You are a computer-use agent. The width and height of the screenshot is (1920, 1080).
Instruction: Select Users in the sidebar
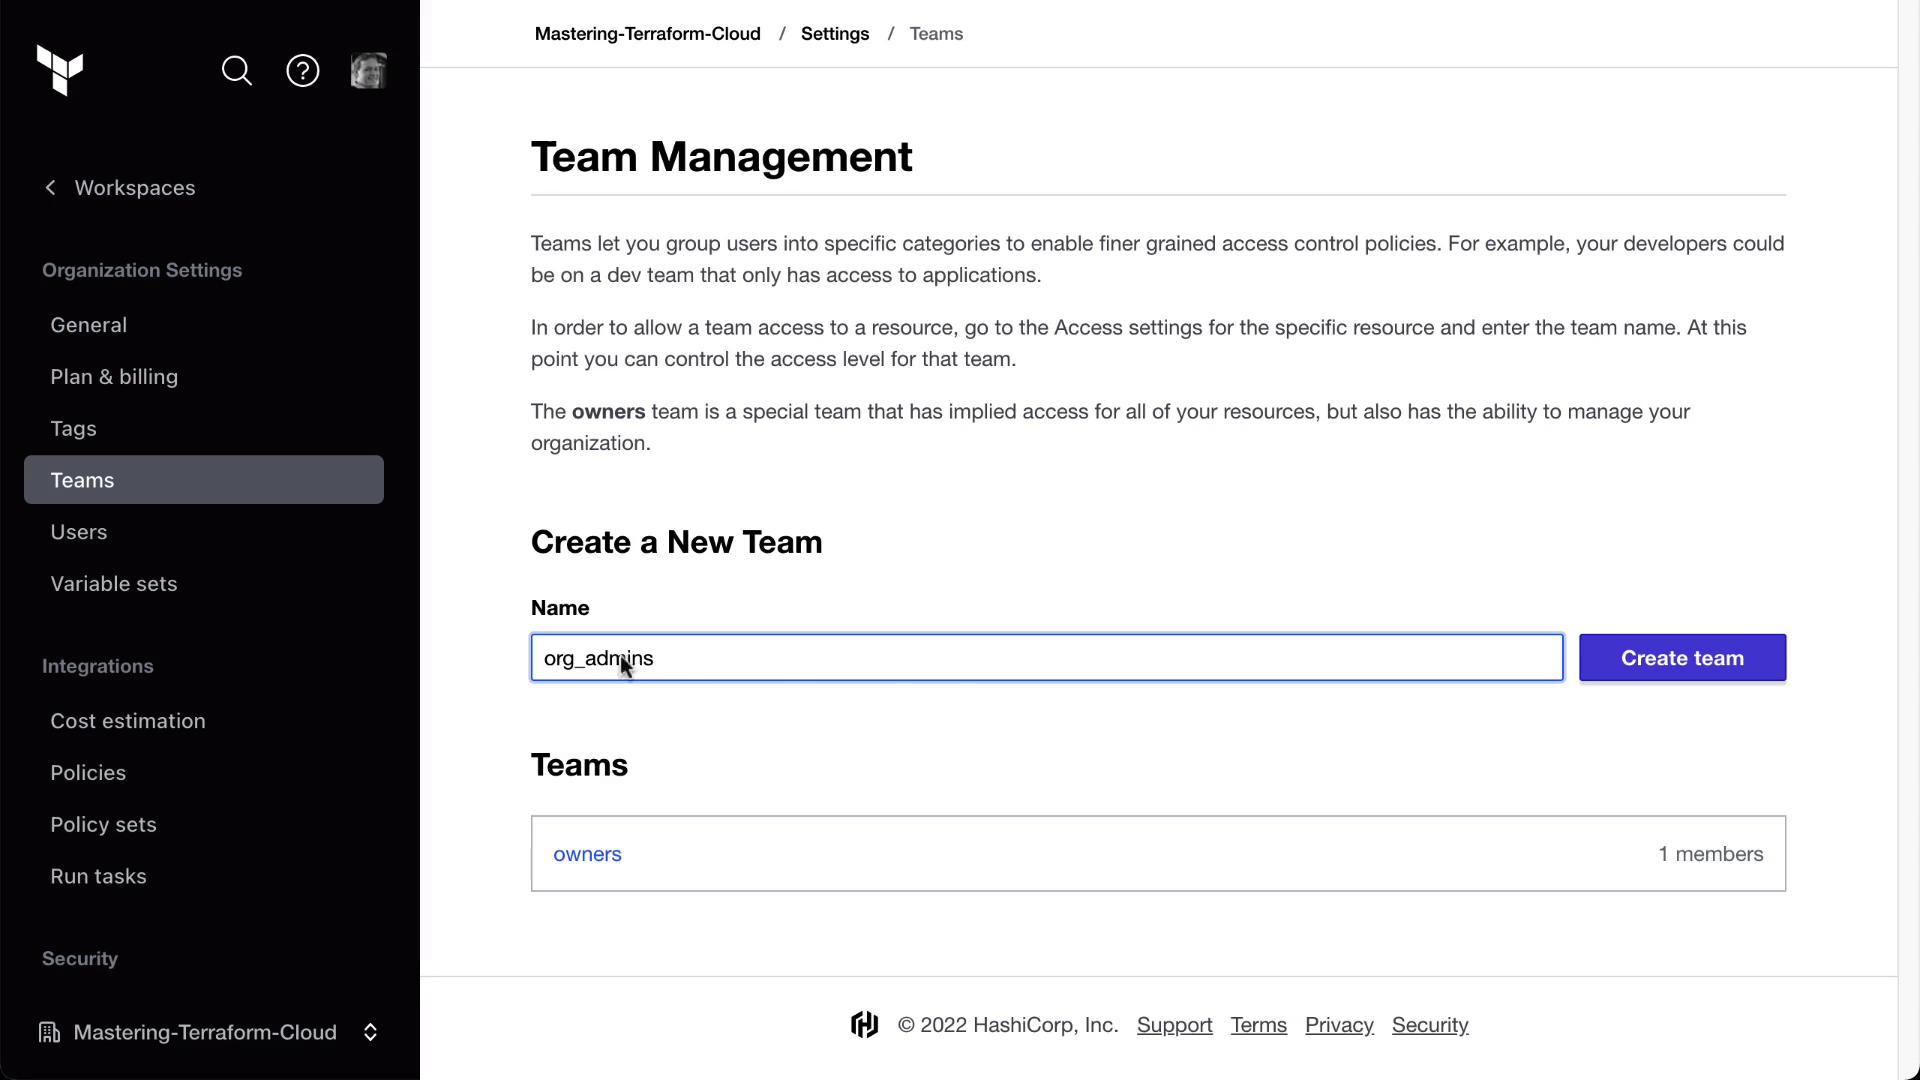pos(79,532)
